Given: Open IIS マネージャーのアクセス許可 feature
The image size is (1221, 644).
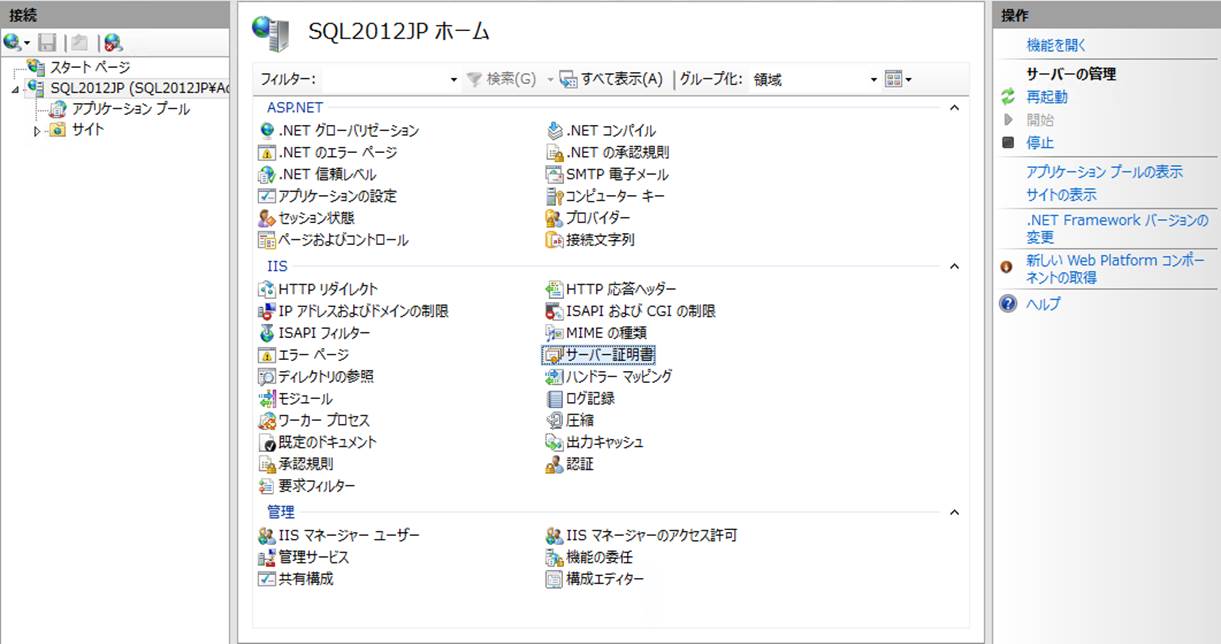Looking at the screenshot, I should pyautogui.click(x=642, y=535).
